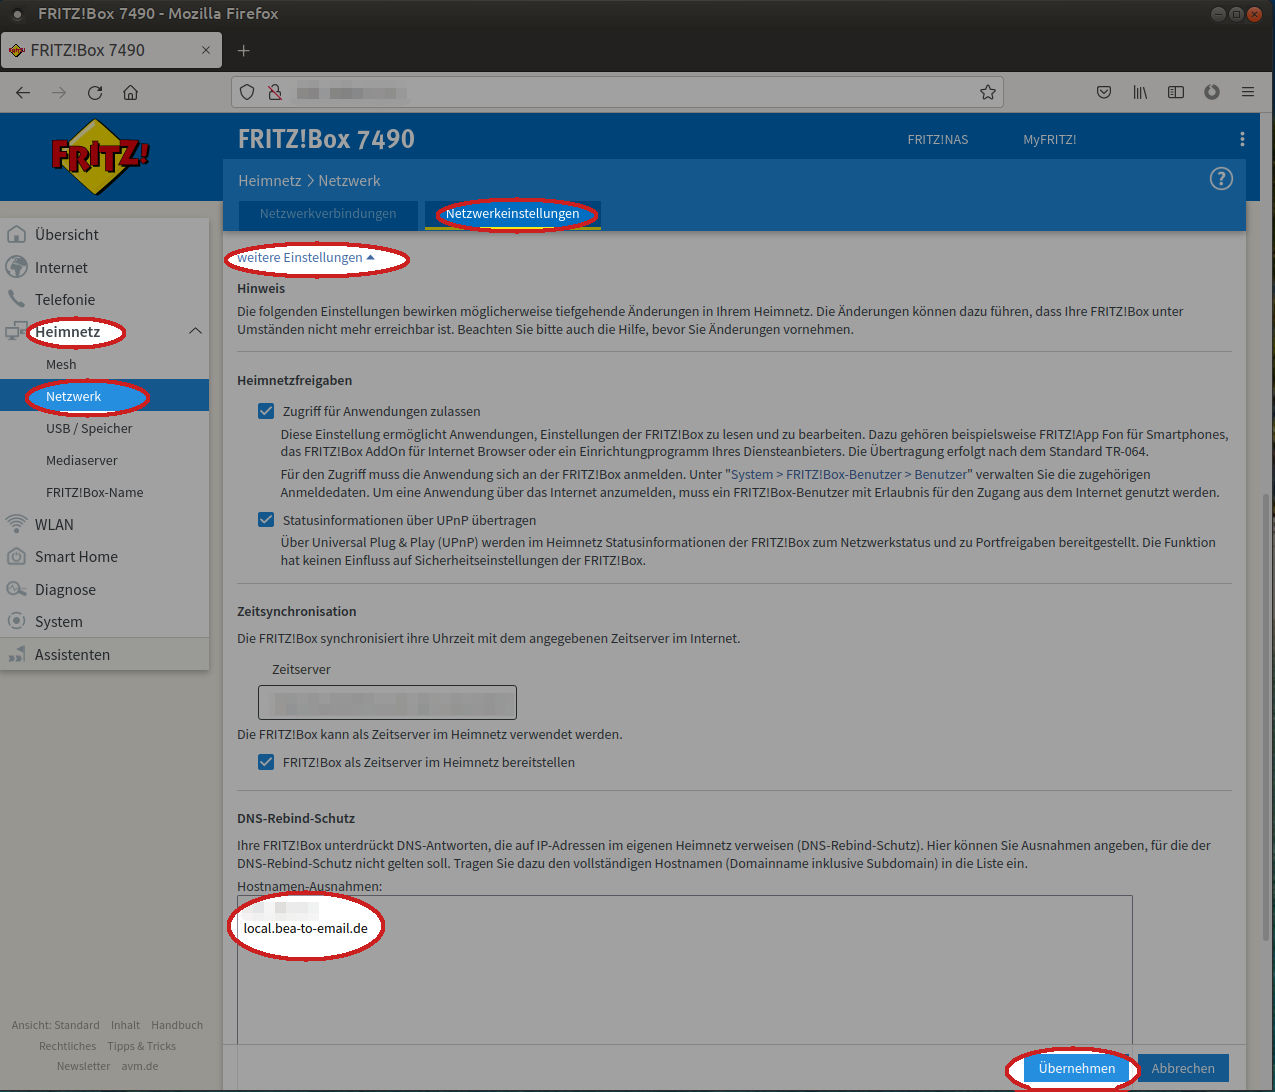The image size is (1275, 1092).
Task: Toggle the browser sidebar view
Action: click(x=1176, y=92)
